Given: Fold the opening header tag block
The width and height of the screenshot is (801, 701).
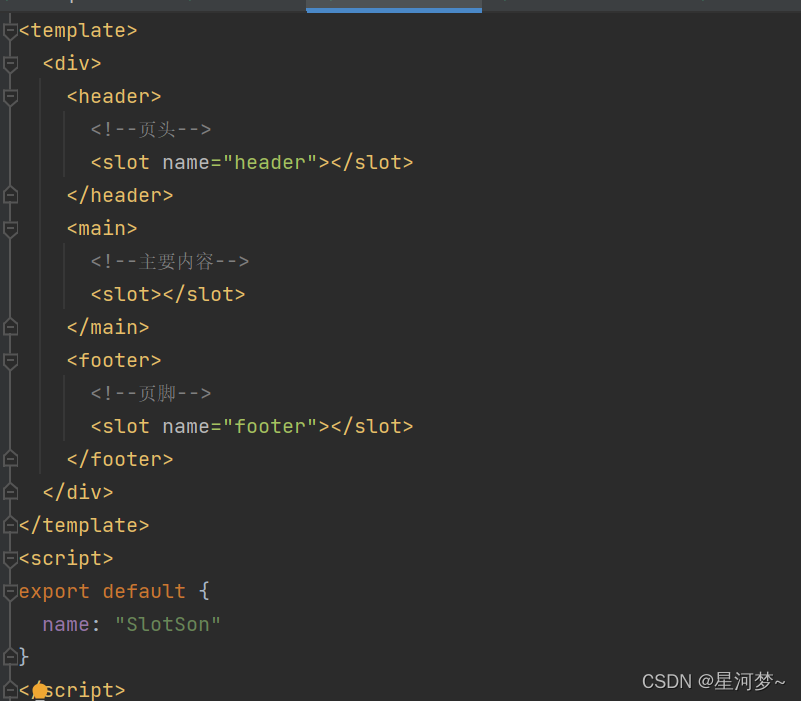Looking at the screenshot, I should pyautogui.click(x=10, y=97).
